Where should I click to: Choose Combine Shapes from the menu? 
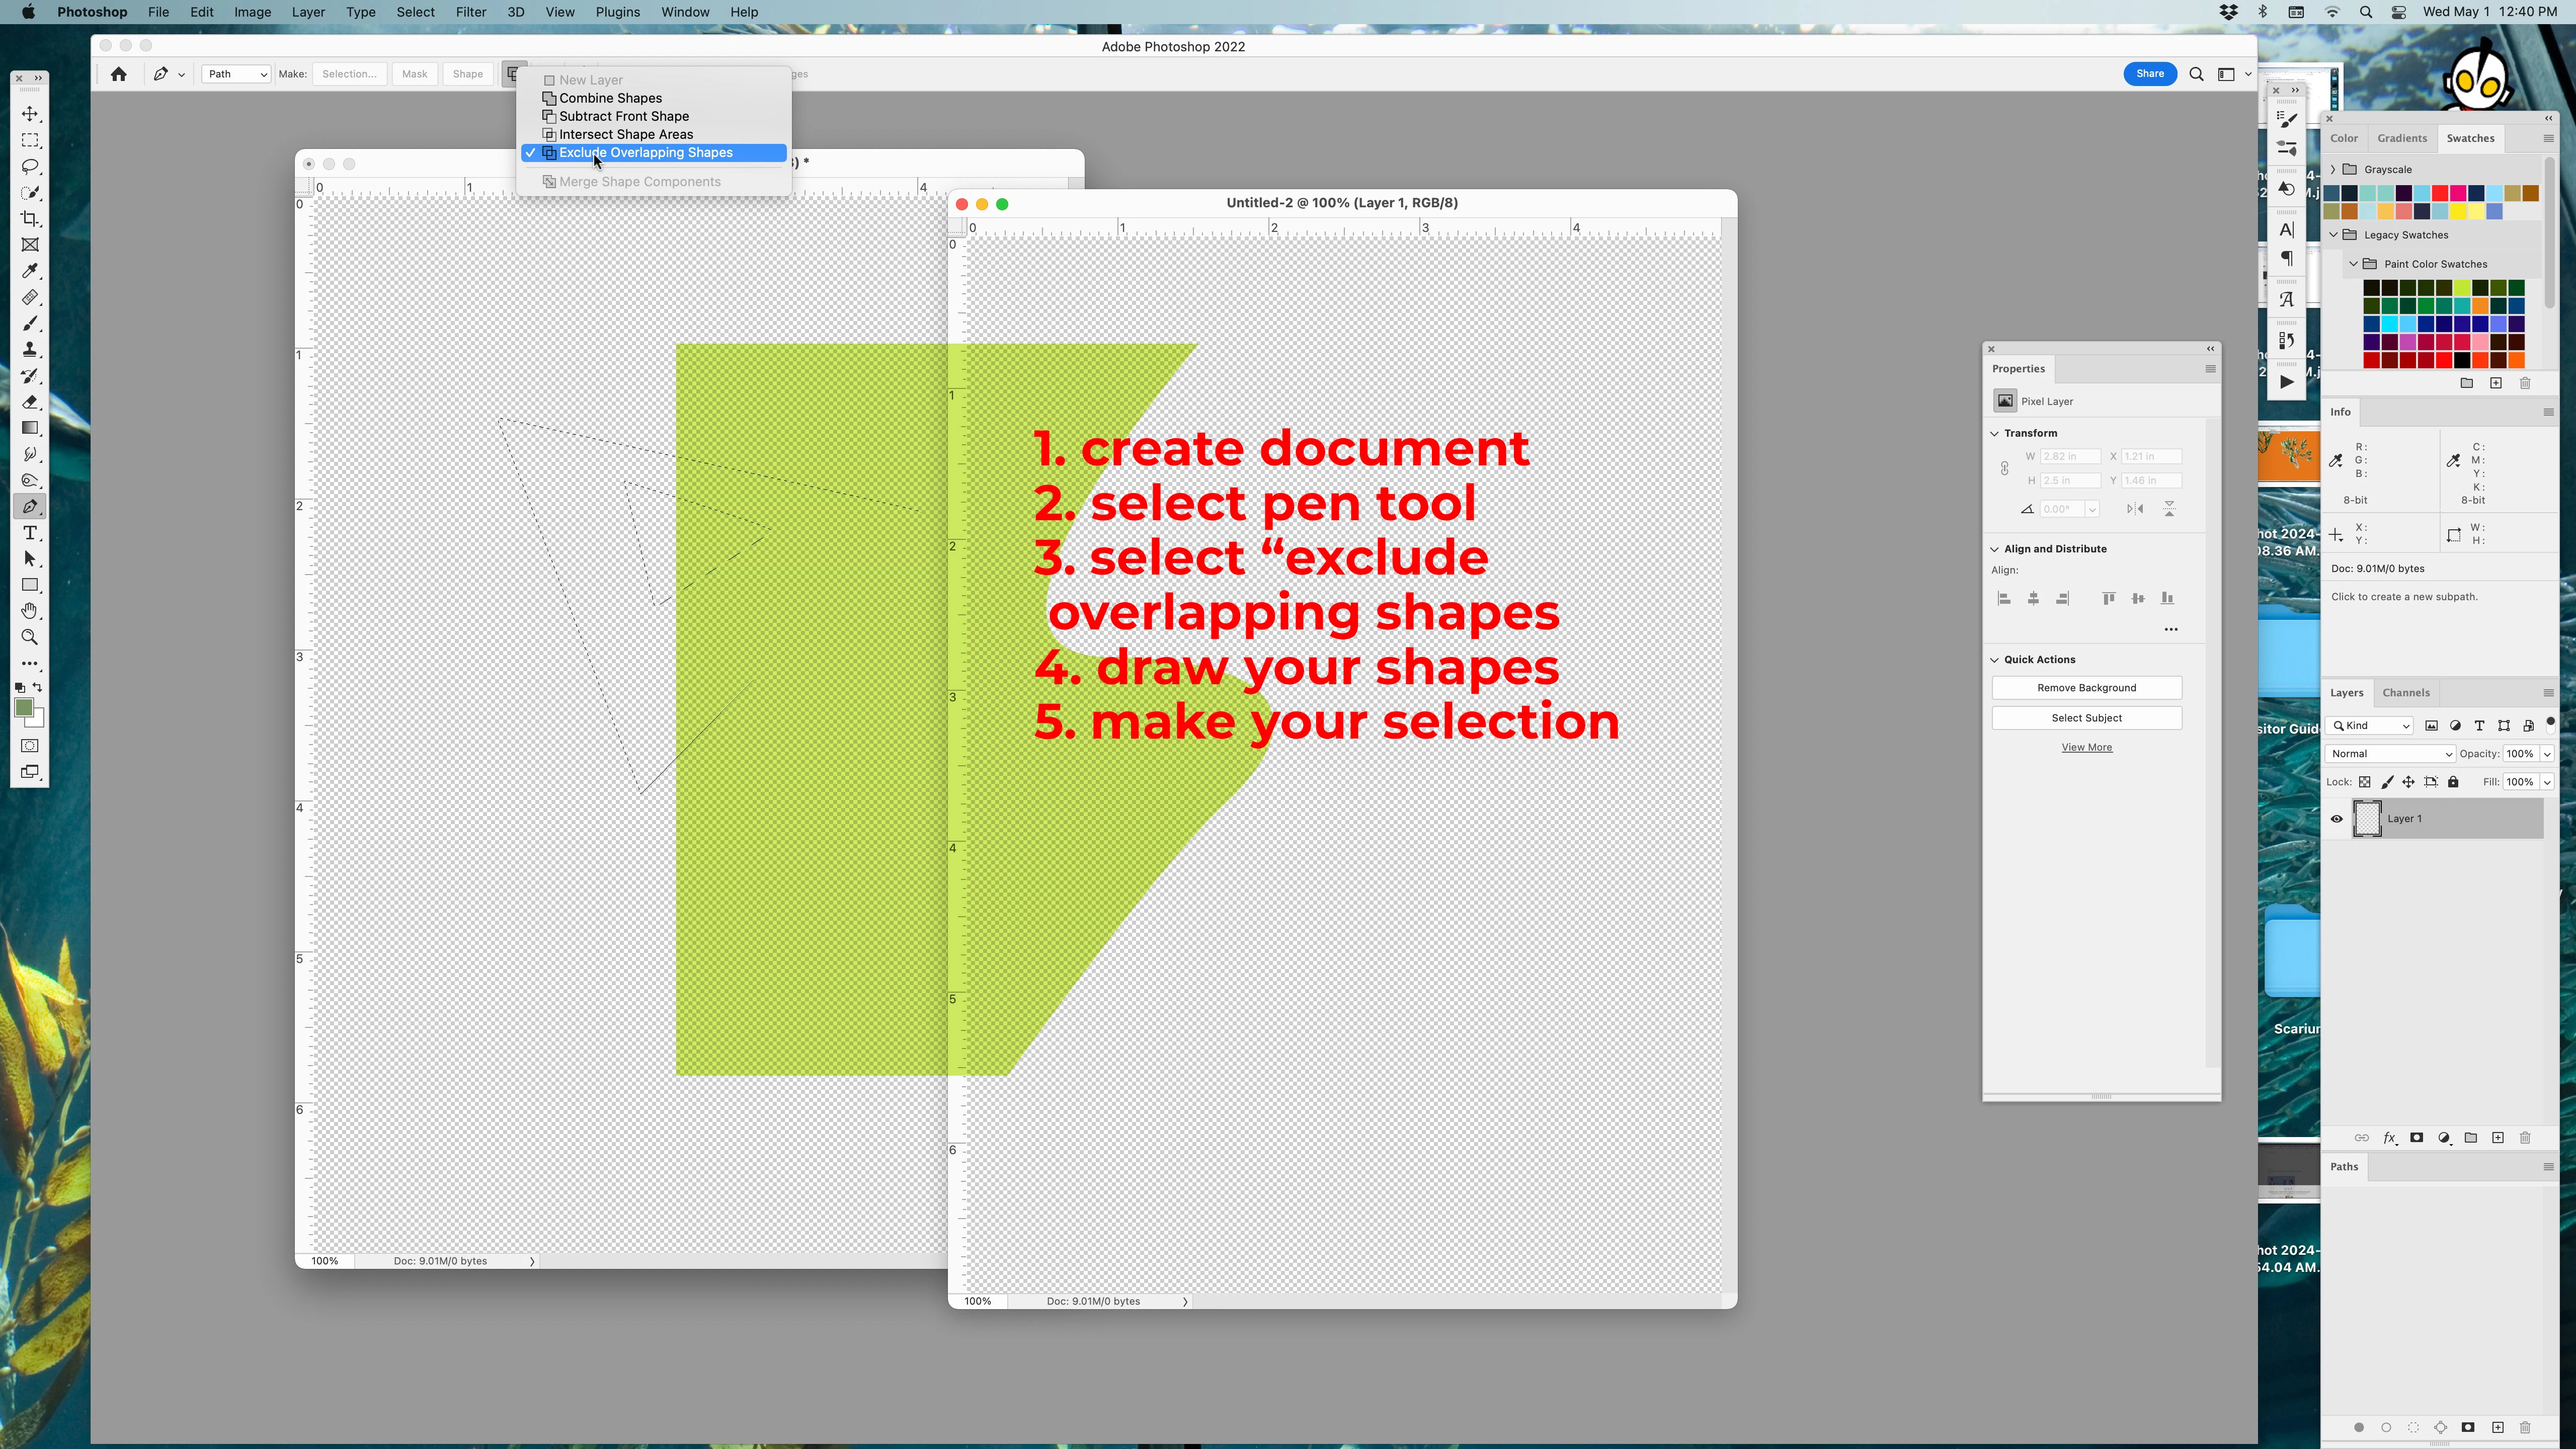tap(610, 98)
